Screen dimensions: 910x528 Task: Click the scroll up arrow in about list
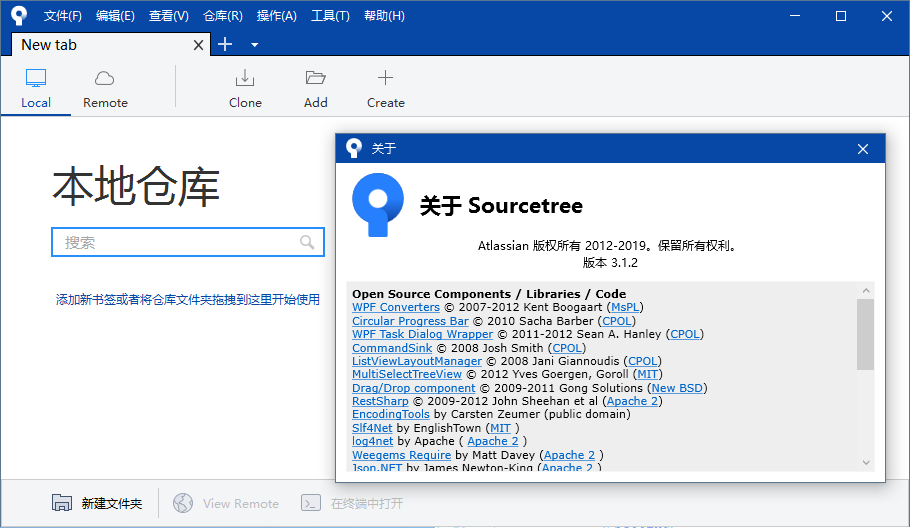coord(866,290)
